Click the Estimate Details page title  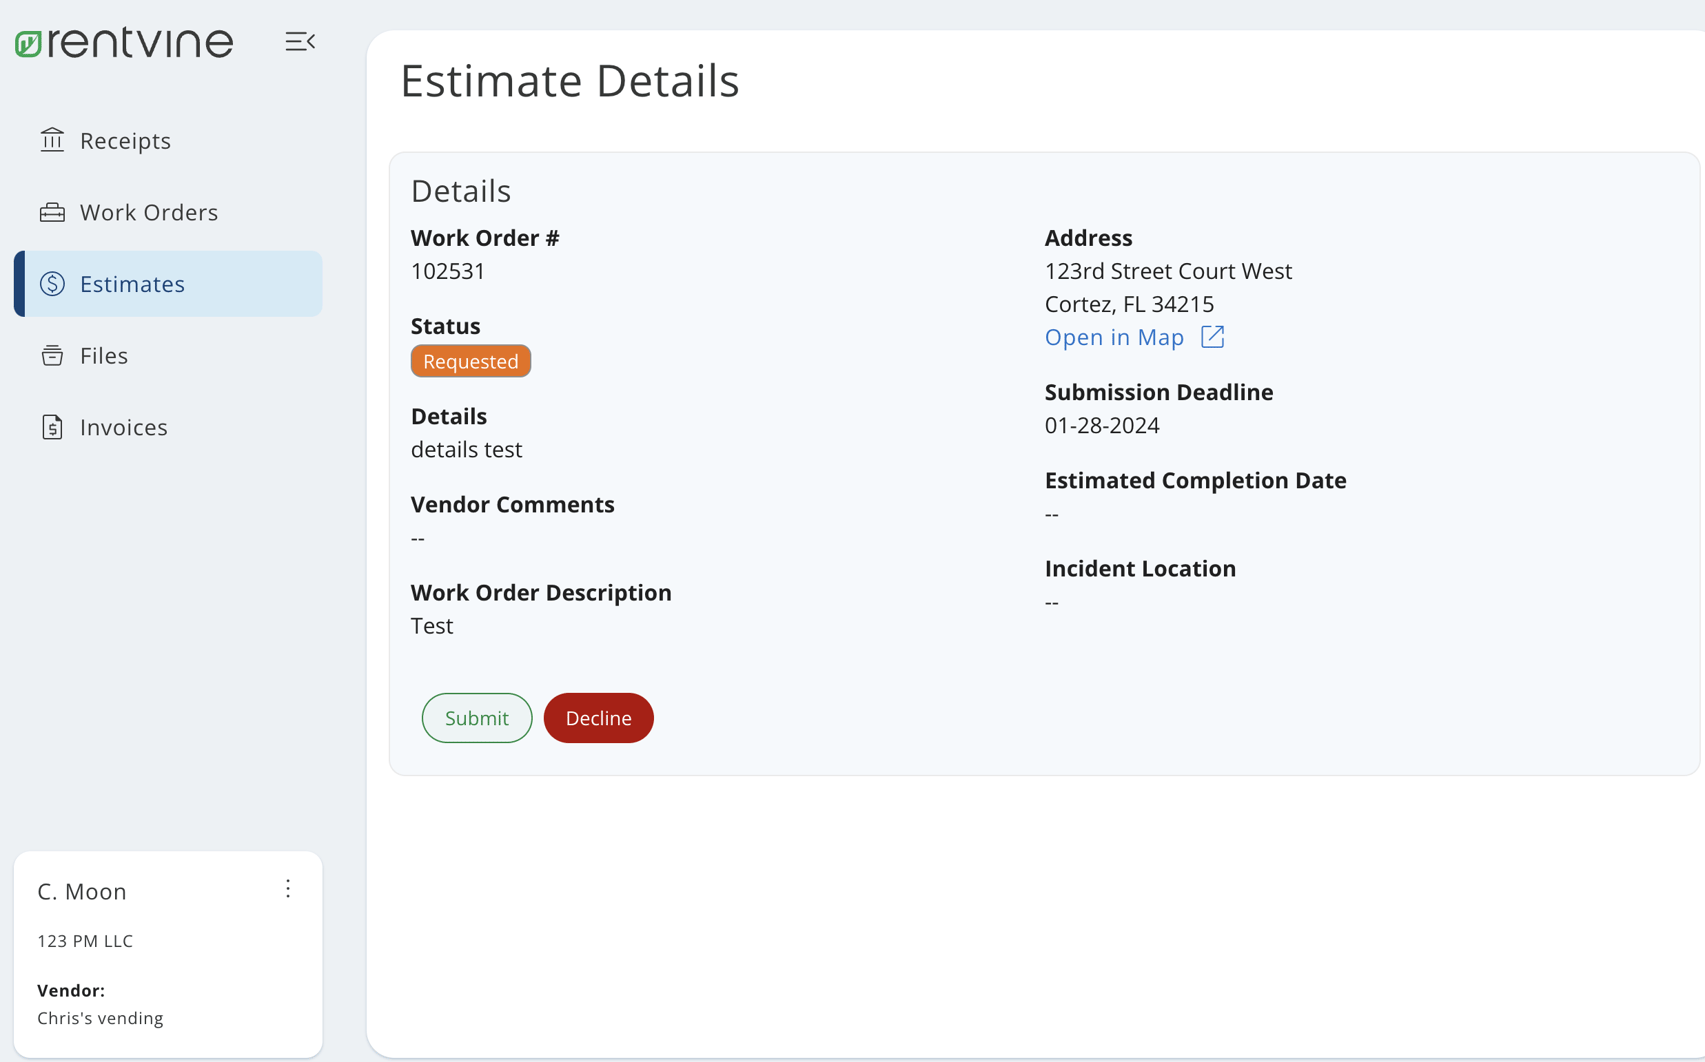tap(569, 81)
